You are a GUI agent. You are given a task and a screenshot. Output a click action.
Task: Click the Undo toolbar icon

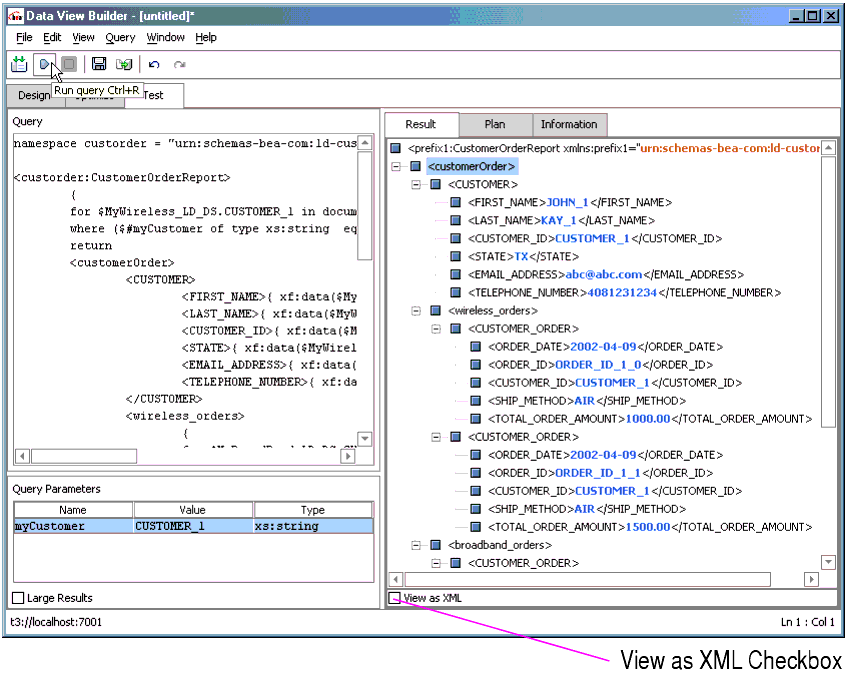(x=154, y=65)
